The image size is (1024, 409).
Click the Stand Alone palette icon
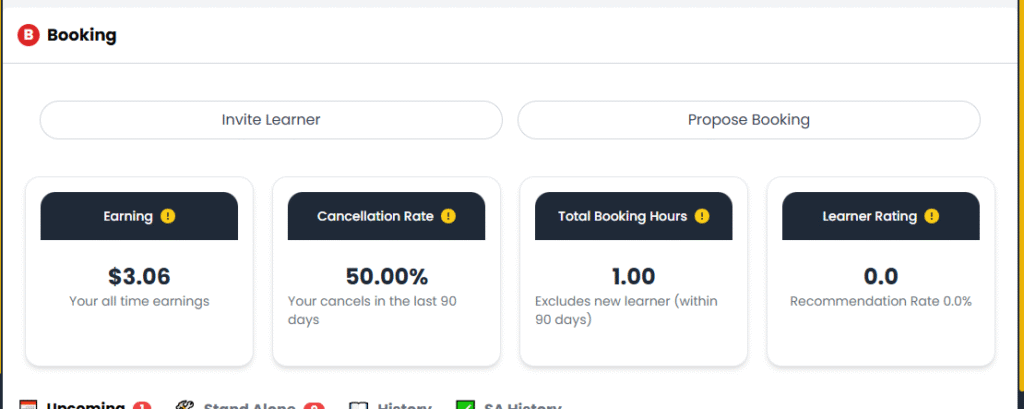184,406
